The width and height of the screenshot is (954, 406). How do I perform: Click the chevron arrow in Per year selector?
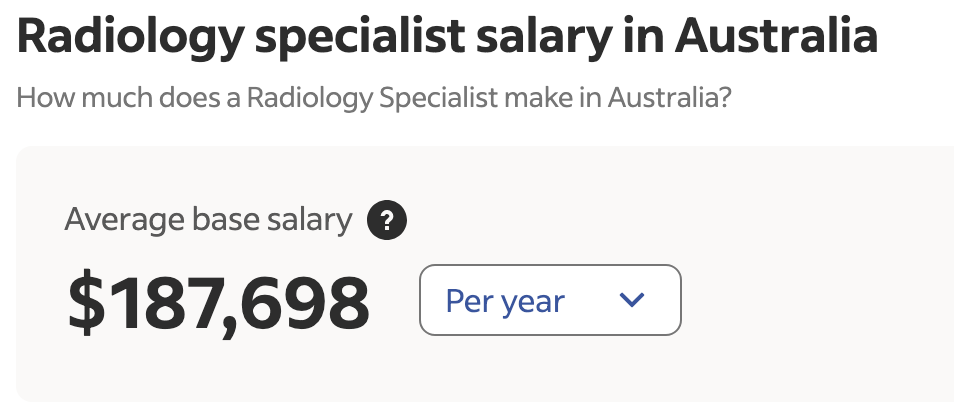click(632, 299)
